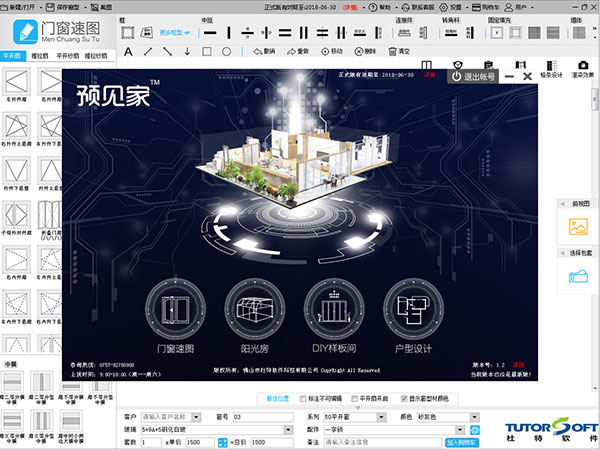Open the 新建/打开 menu in title bar
The height and width of the screenshot is (450, 600).
[x=20, y=7]
